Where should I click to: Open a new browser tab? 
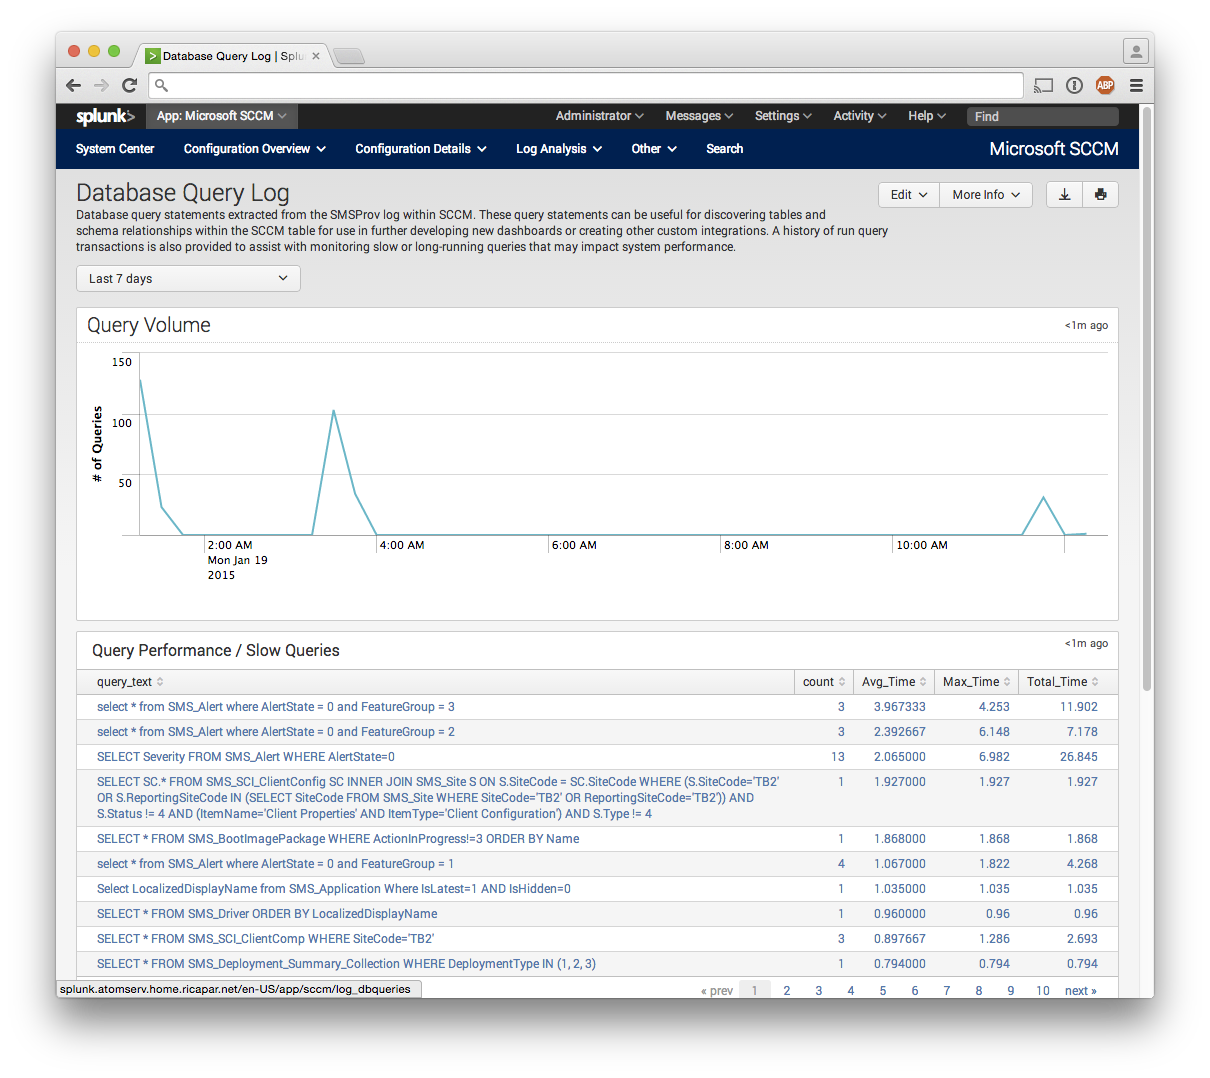pyautogui.click(x=348, y=56)
